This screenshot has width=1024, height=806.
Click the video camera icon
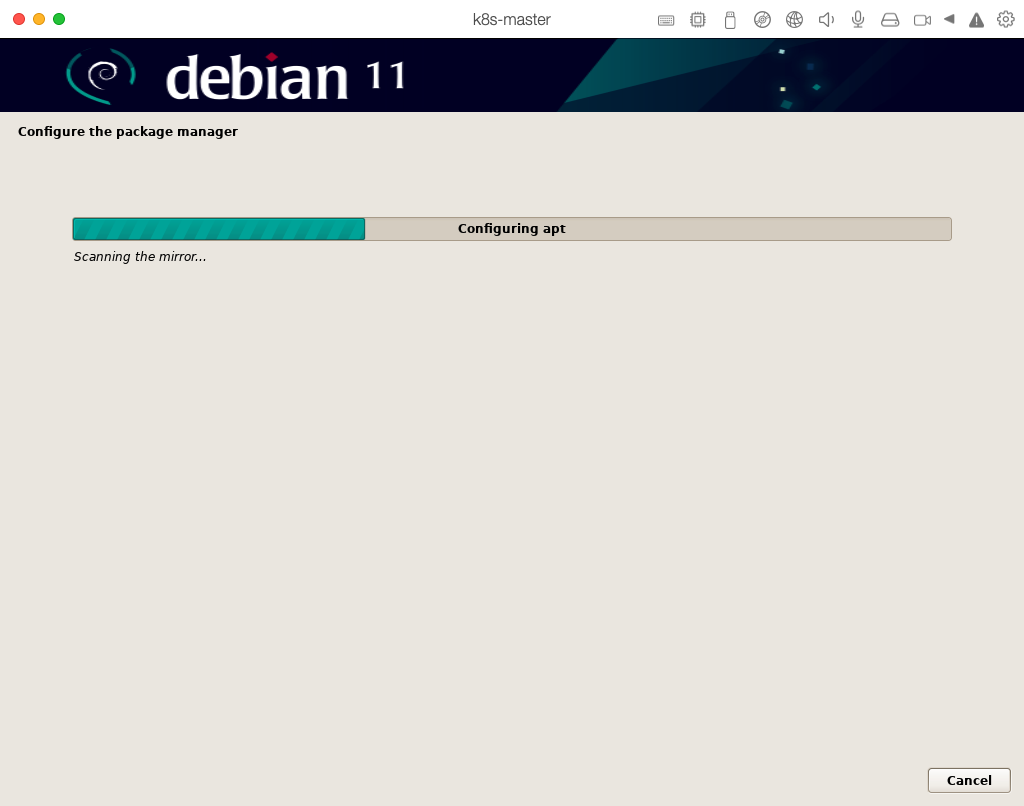[922, 20]
